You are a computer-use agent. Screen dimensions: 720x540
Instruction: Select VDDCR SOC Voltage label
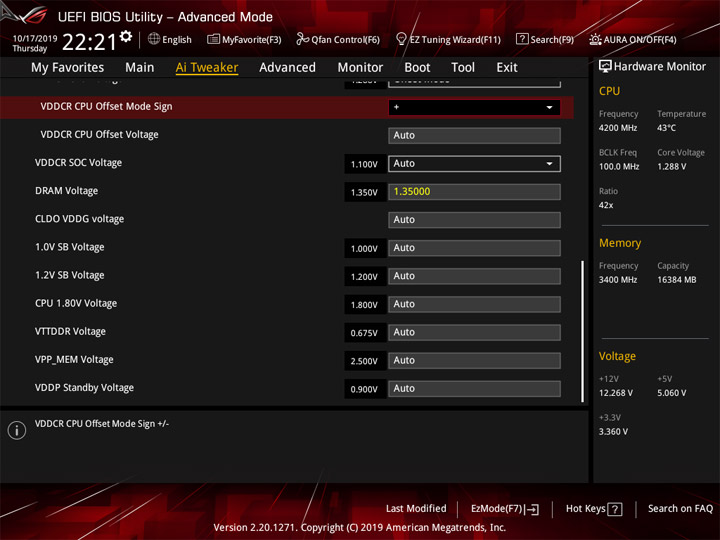pos(79,163)
